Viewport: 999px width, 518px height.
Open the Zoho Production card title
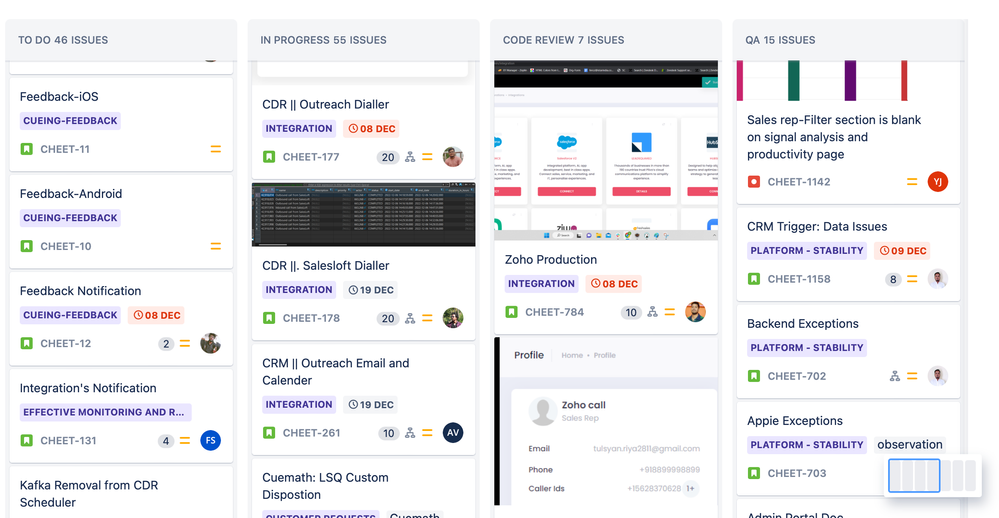click(551, 260)
